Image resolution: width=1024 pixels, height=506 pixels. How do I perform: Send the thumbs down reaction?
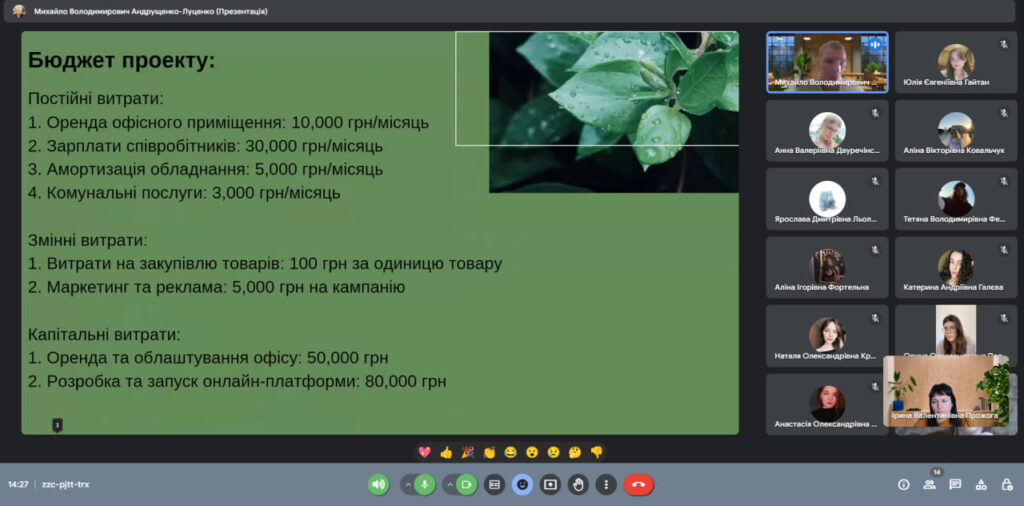tap(596, 452)
